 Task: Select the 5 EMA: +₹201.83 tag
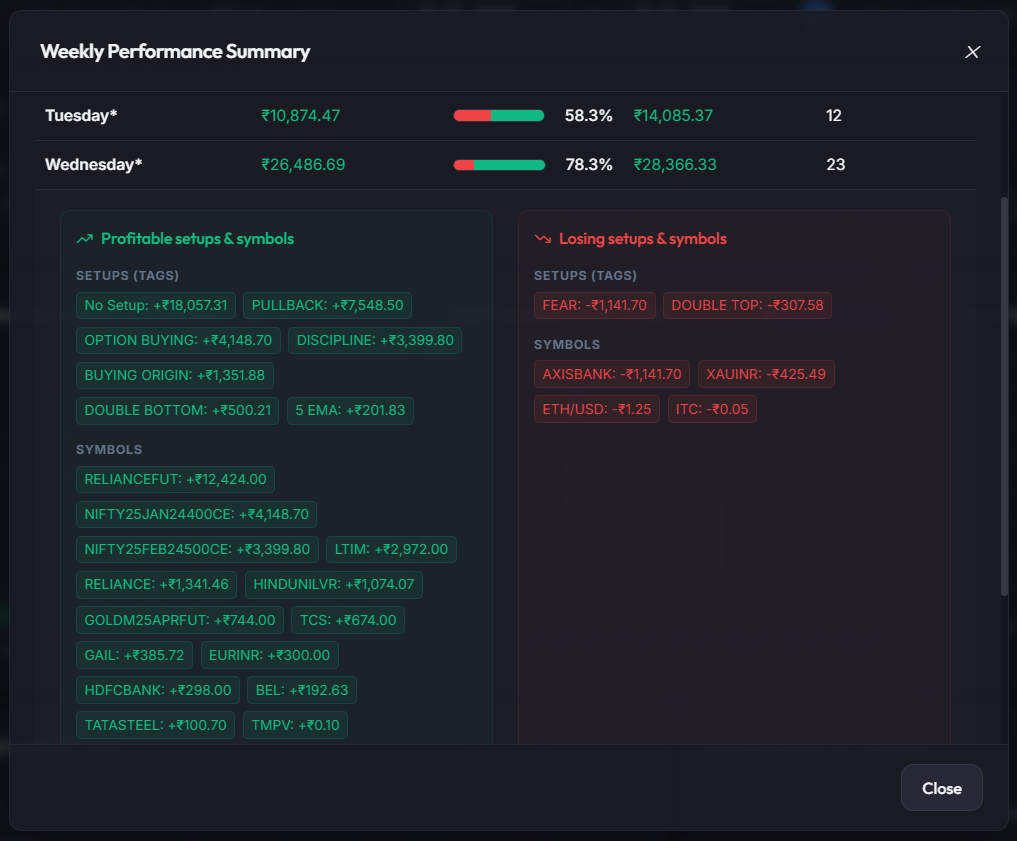tap(350, 410)
